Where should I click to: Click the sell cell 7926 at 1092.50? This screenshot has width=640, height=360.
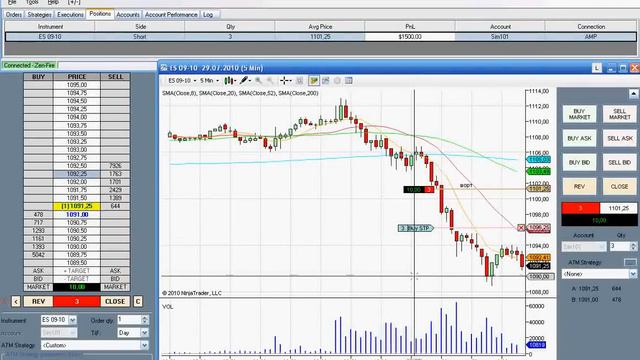tap(115, 166)
